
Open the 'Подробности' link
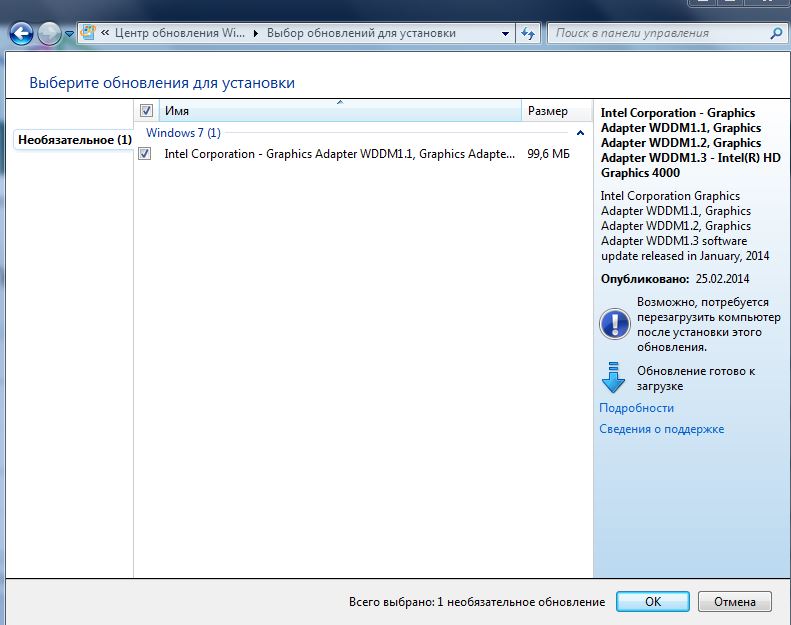point(637,408)
